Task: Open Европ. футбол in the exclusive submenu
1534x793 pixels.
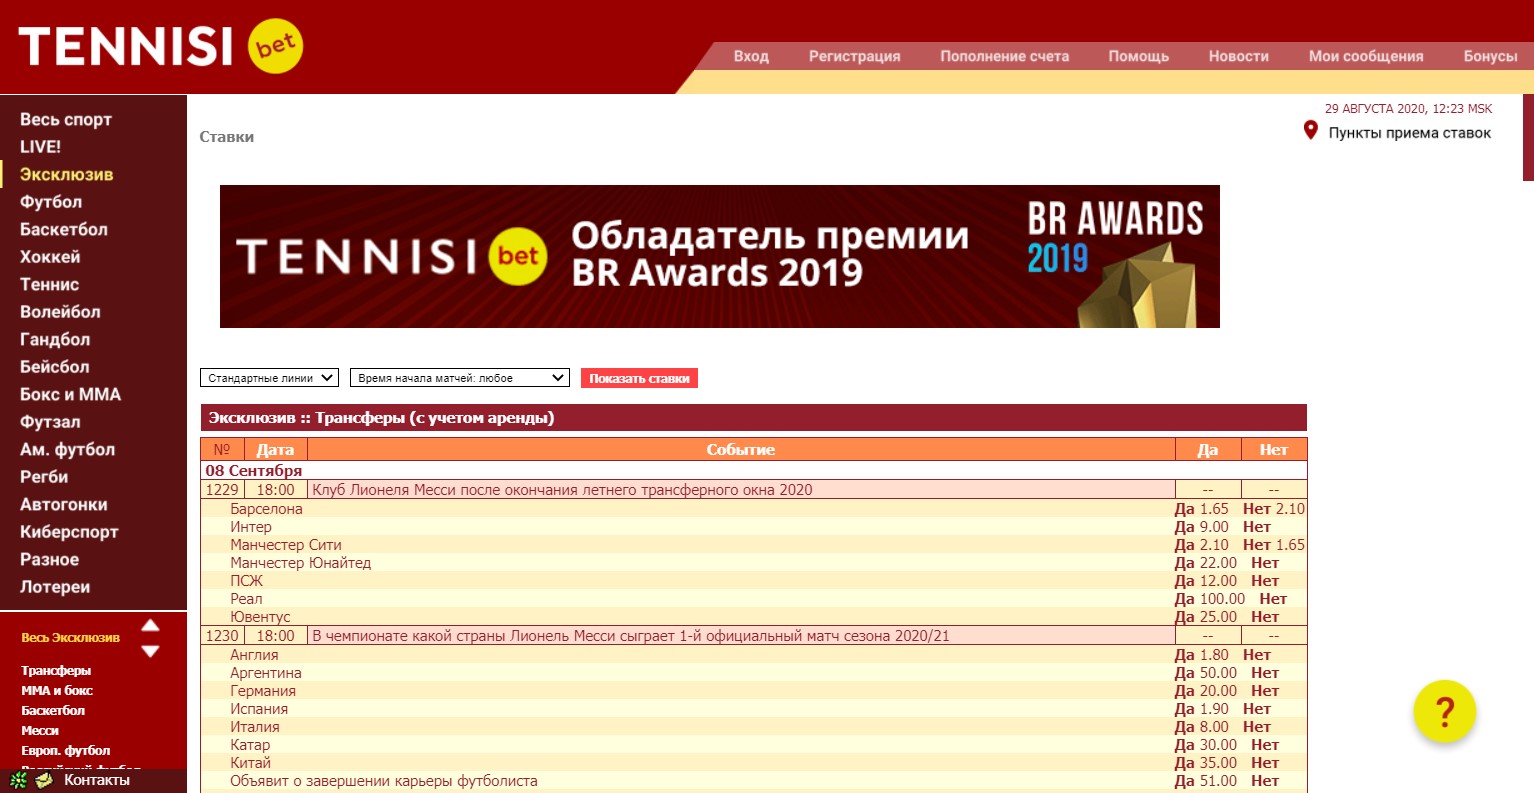Action: coord(66,751)
